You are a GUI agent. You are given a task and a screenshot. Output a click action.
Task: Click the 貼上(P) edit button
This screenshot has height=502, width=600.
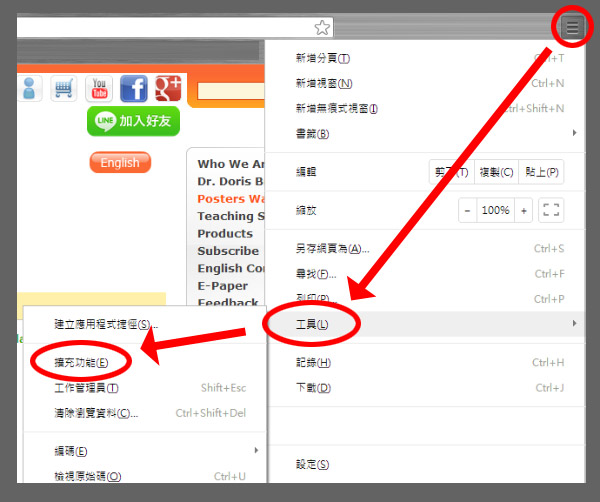[x=541, y=172]
